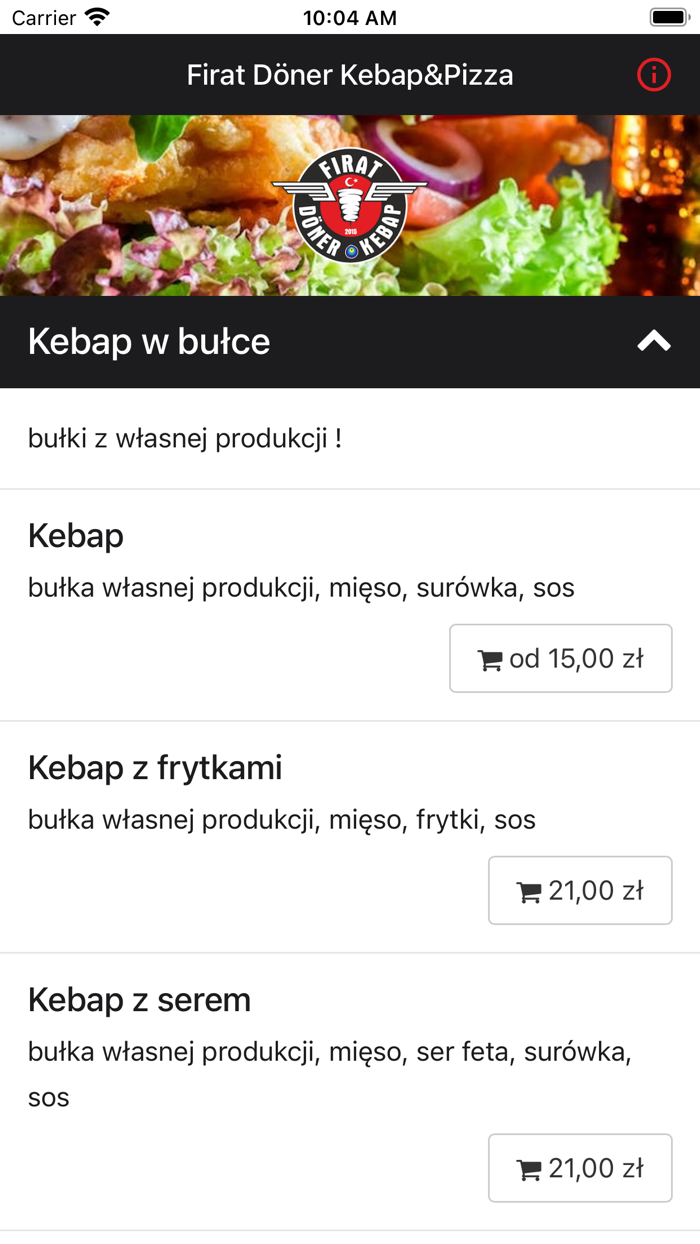Tap the Kebap w bułce section header
The height and width of the screenshot is (1244, 700).
point(150,342)
